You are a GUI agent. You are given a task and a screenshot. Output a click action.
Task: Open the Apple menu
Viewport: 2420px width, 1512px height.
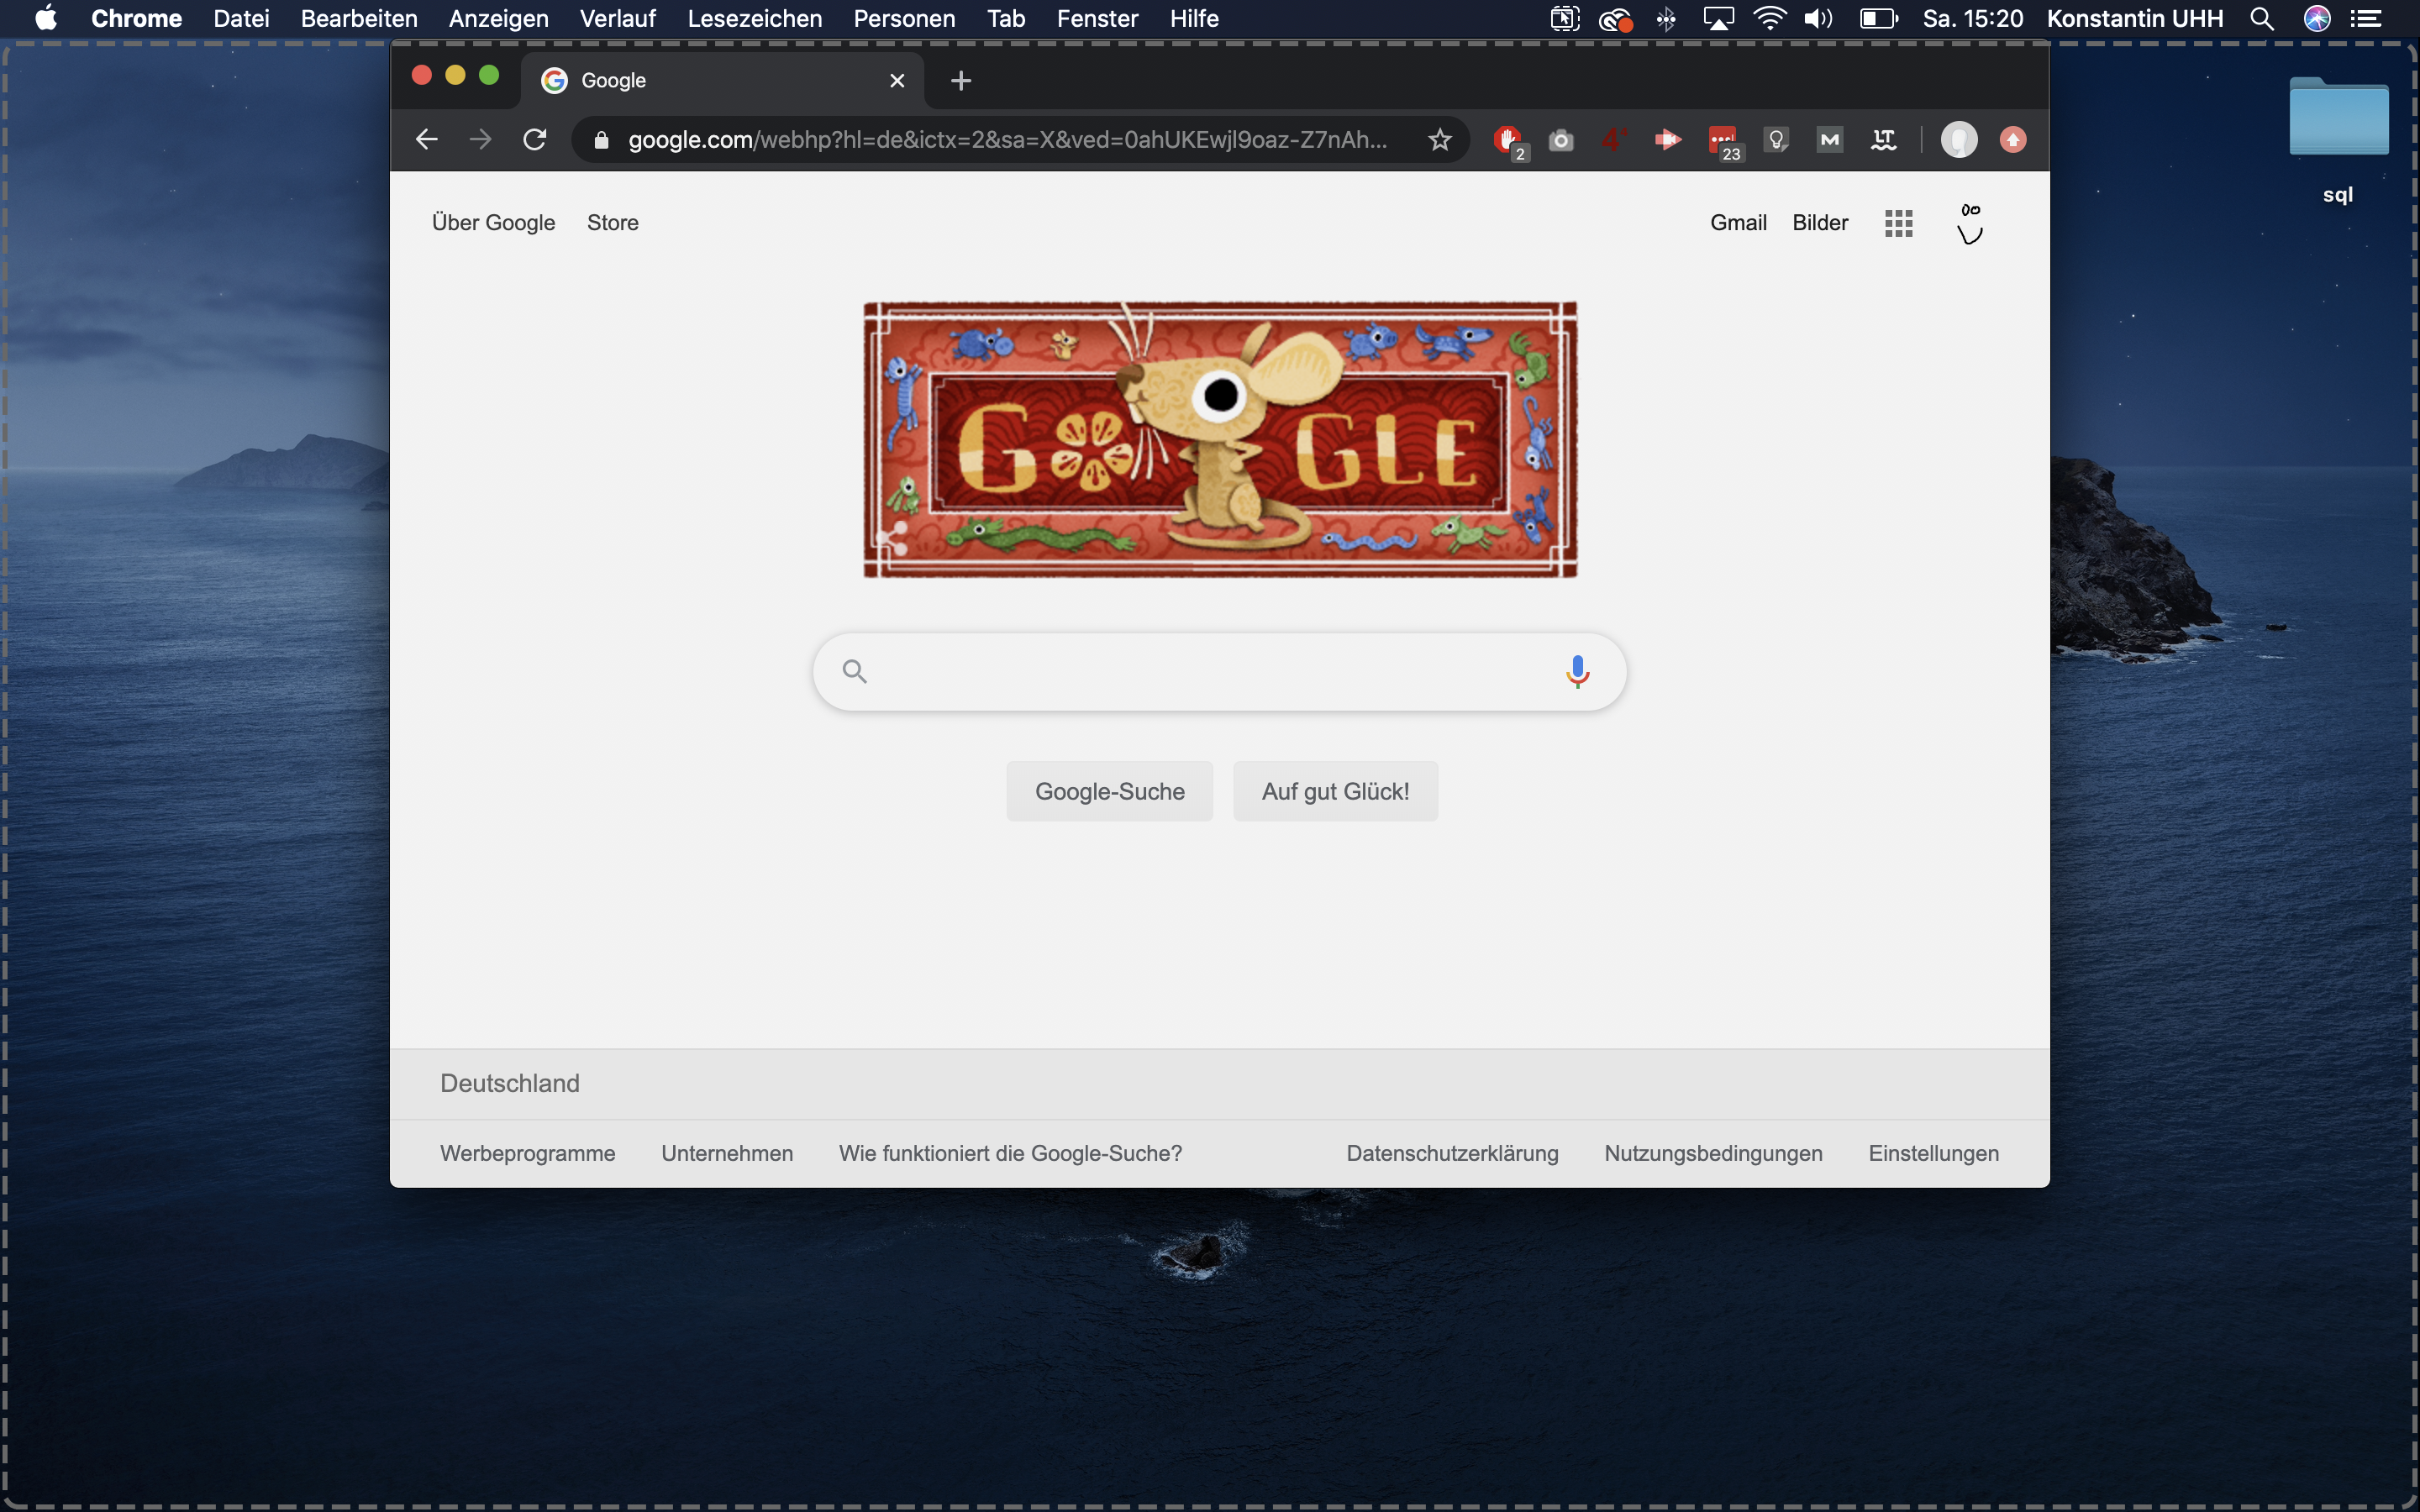point(46,19)
